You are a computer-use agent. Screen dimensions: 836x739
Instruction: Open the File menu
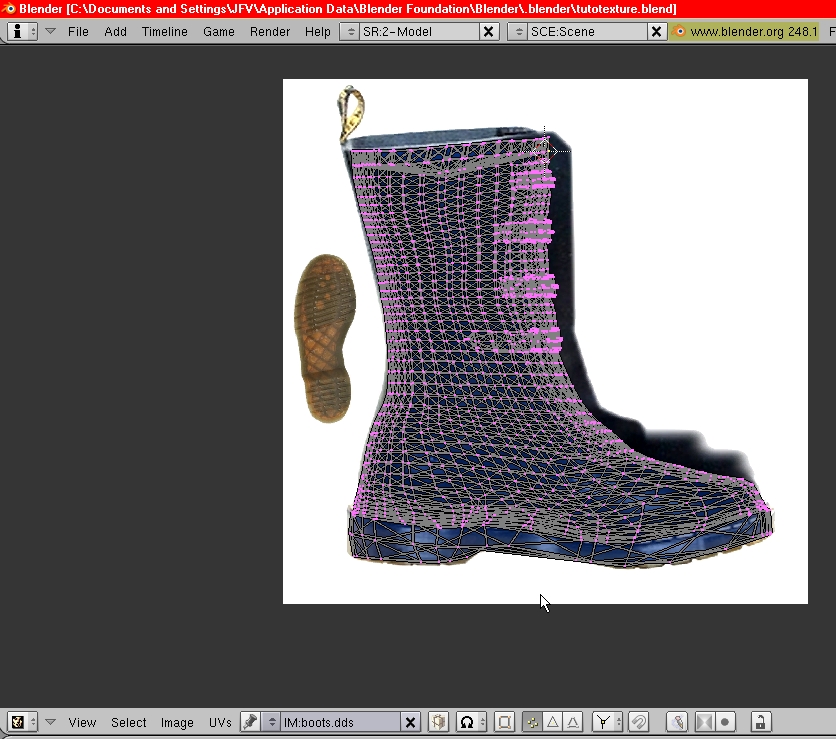pos(78,31)
